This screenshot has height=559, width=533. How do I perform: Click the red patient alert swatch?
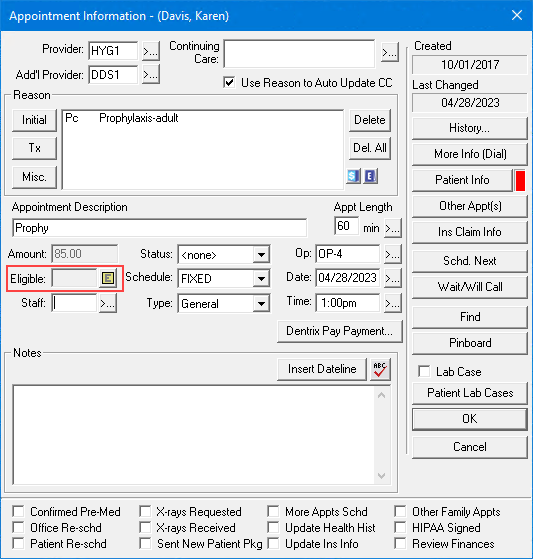[521, 180]
